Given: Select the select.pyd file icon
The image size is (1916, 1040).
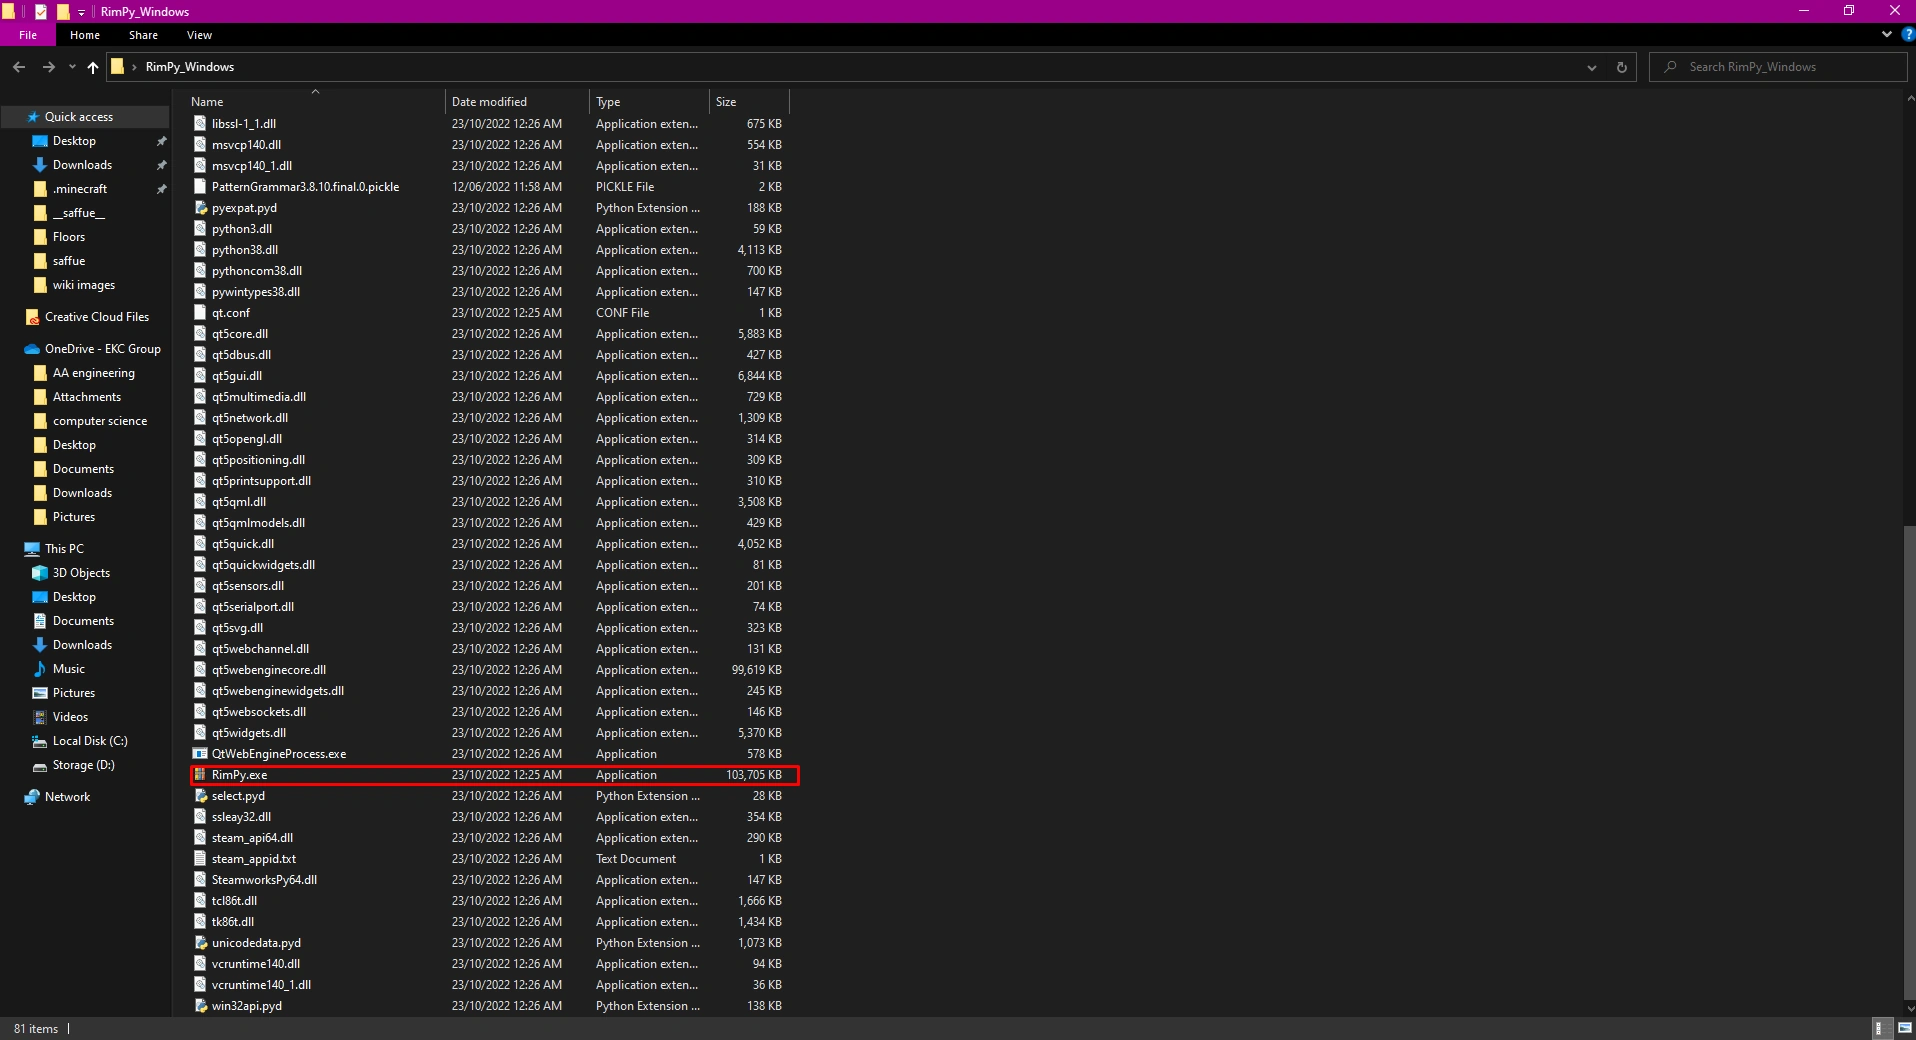Looking at the screenshot, I should [x=200, y=796].
